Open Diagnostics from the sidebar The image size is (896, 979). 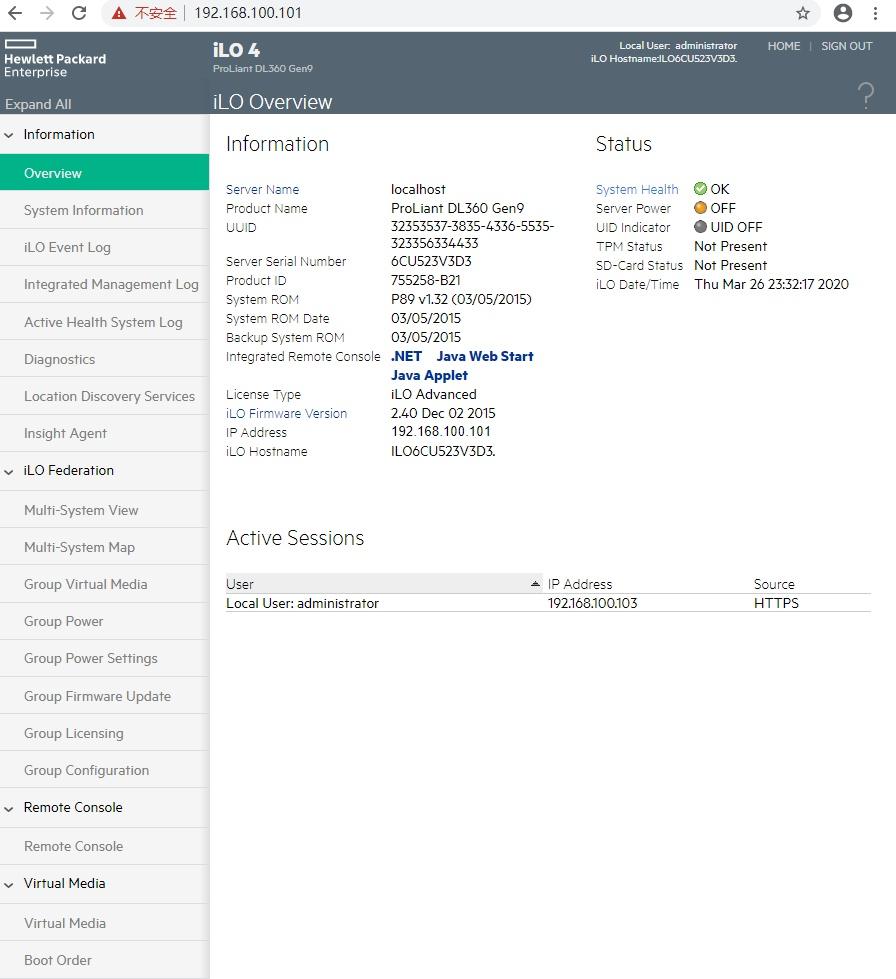pos(60,358)
